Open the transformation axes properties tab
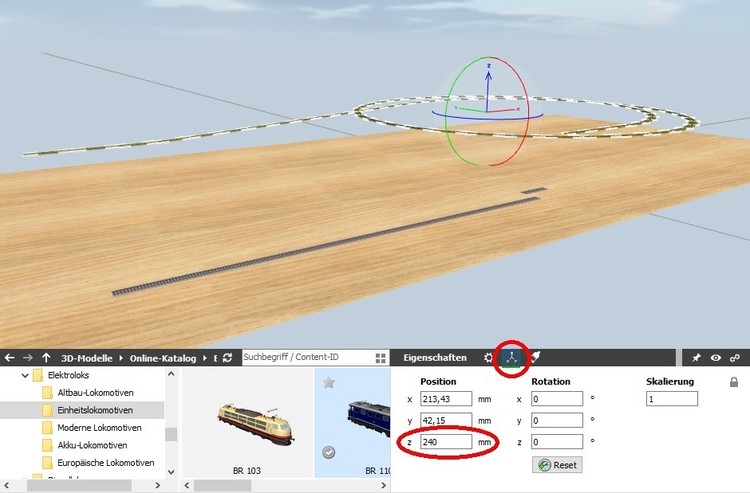Screen dimensions: 750x493 pyautogui.click(x=511, y=358)
